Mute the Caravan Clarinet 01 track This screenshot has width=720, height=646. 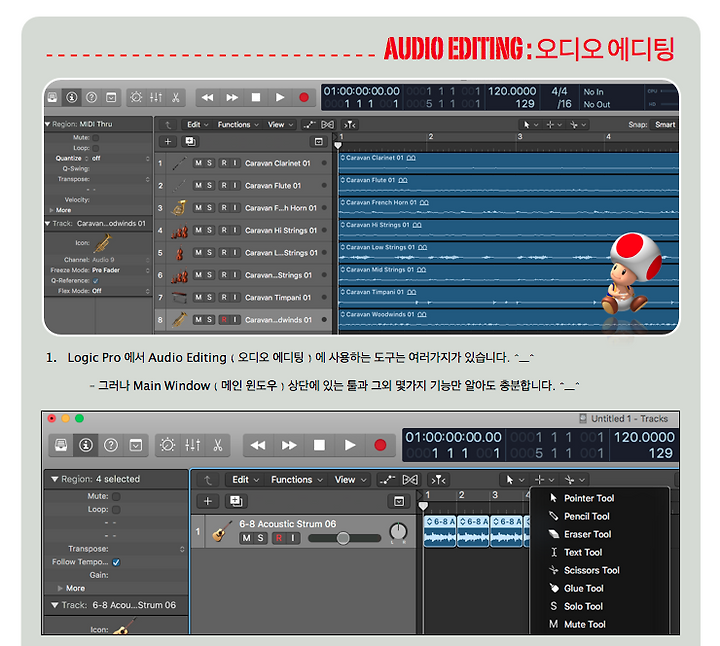click(x=198, y=163)
